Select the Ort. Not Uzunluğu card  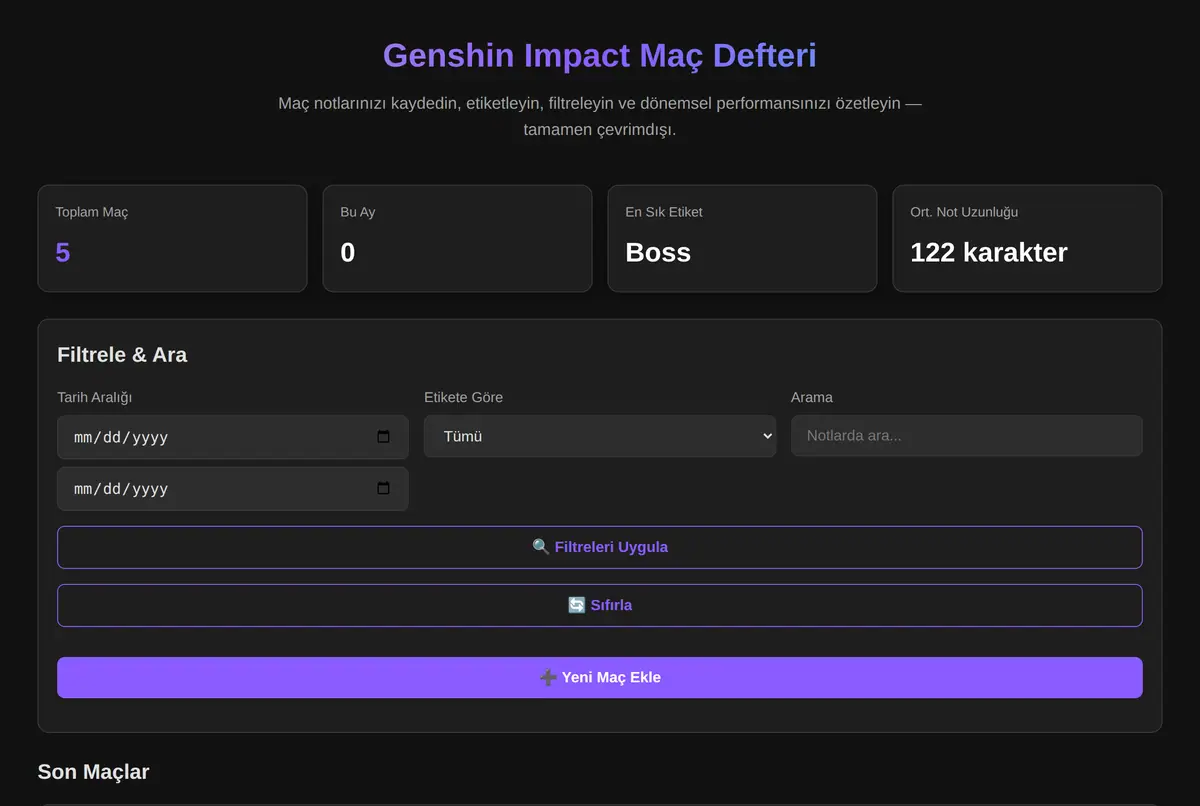click(1027, 238)
